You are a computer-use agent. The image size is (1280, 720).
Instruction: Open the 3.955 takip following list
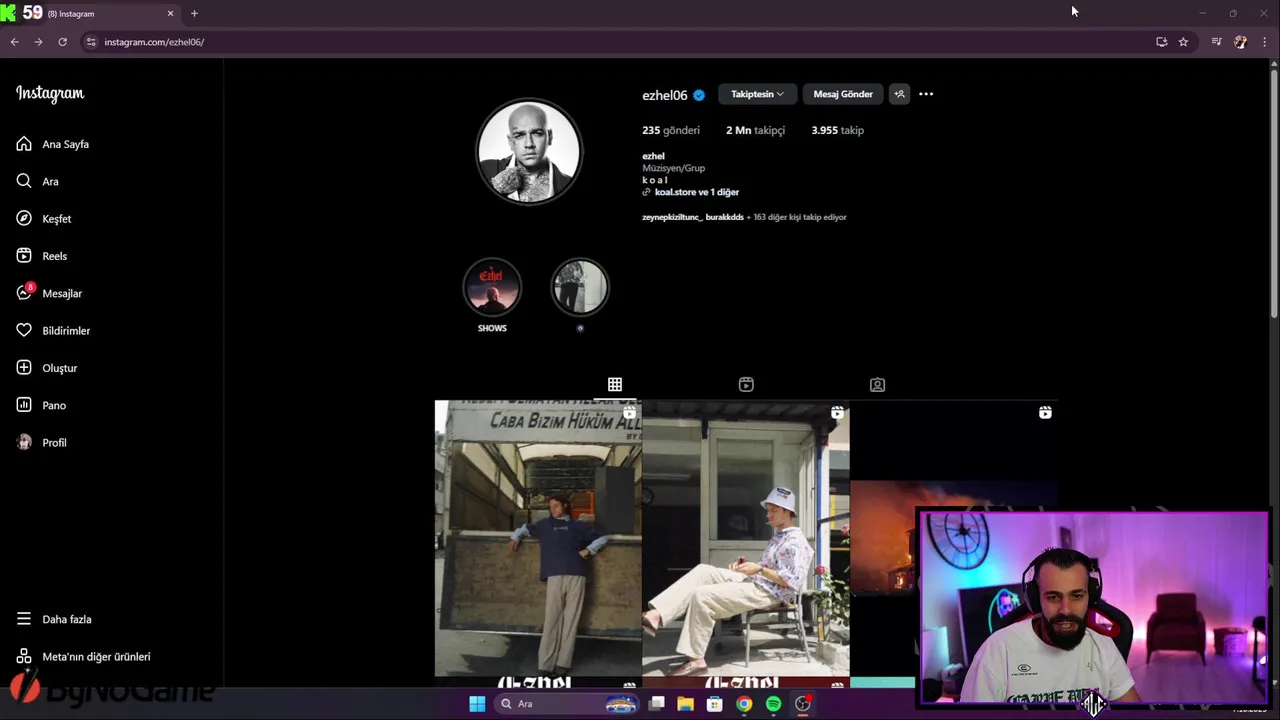[x=837, y=130]
